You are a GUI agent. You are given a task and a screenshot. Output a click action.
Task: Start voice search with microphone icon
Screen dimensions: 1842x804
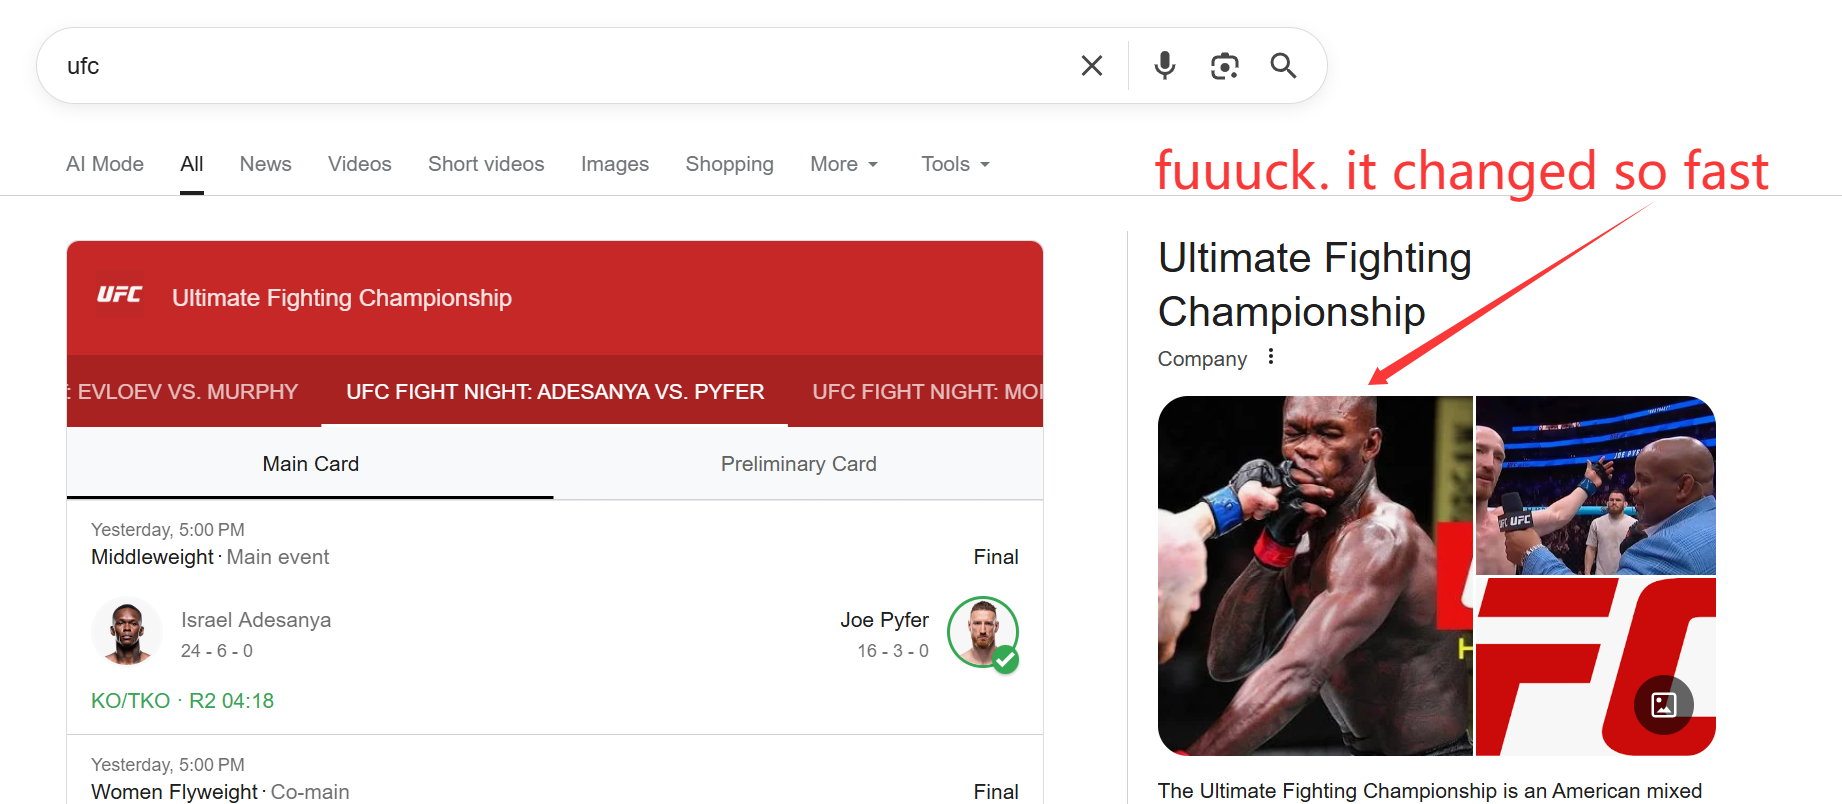point(1164,66)
